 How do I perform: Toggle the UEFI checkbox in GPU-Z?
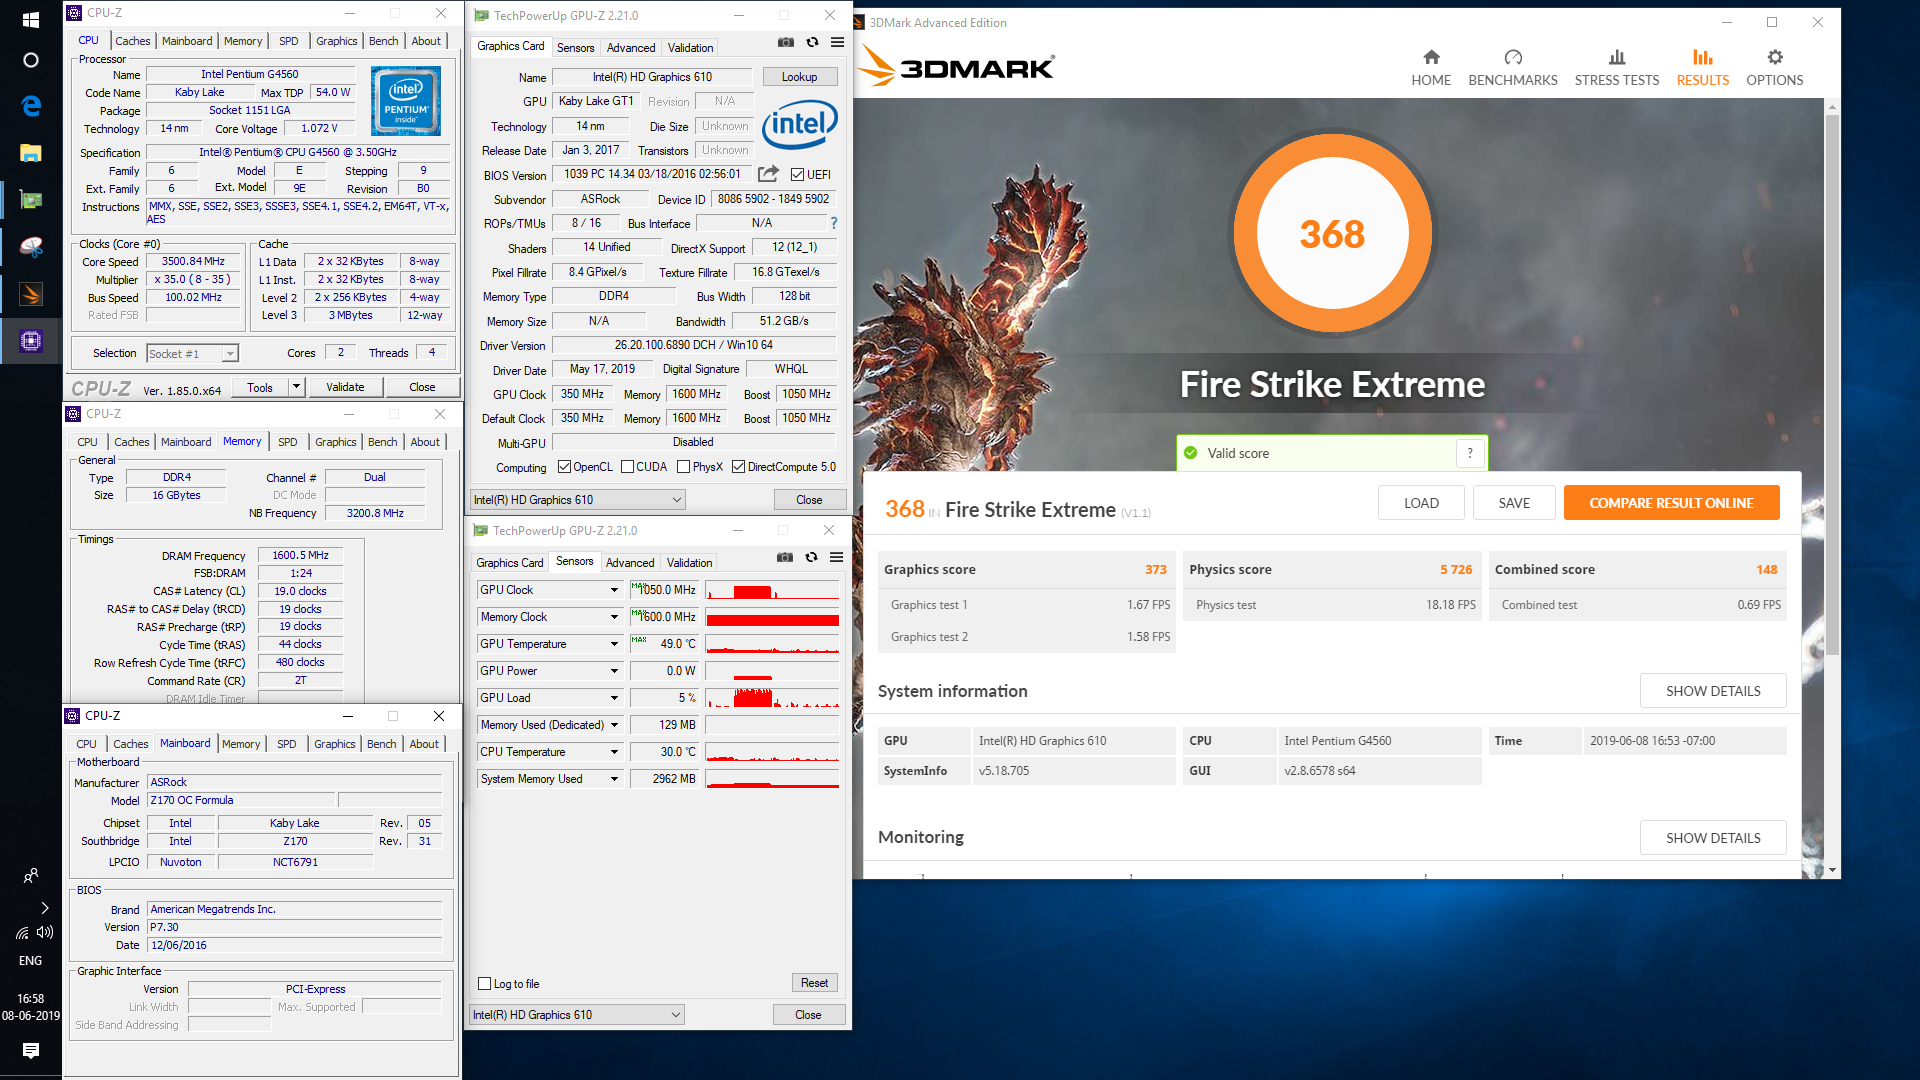tap(798, 175)
